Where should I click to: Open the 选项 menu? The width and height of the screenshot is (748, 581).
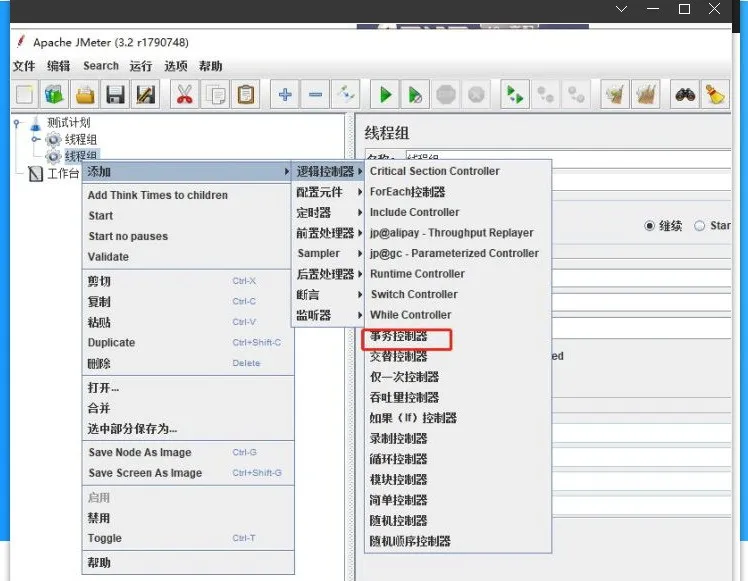(x=176, y=66)
